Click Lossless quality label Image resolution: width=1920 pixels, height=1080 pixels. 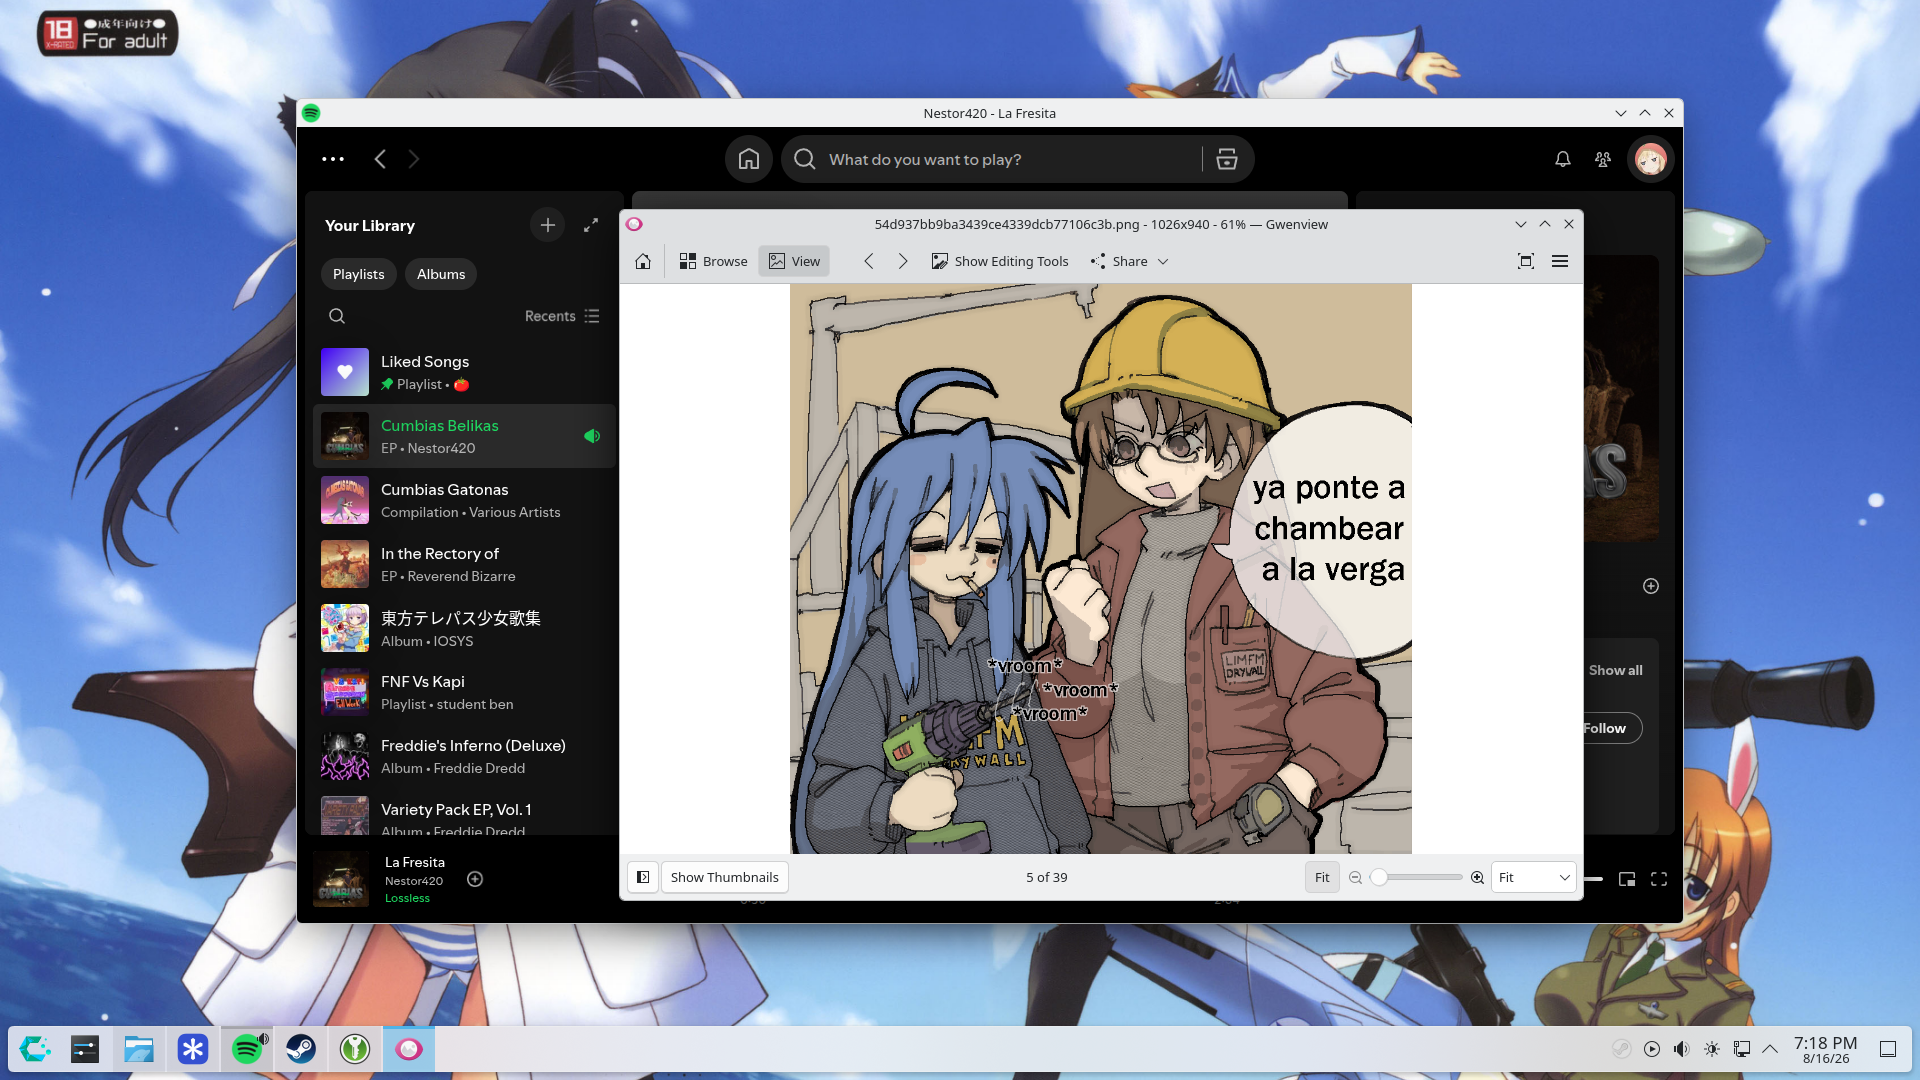407,898
